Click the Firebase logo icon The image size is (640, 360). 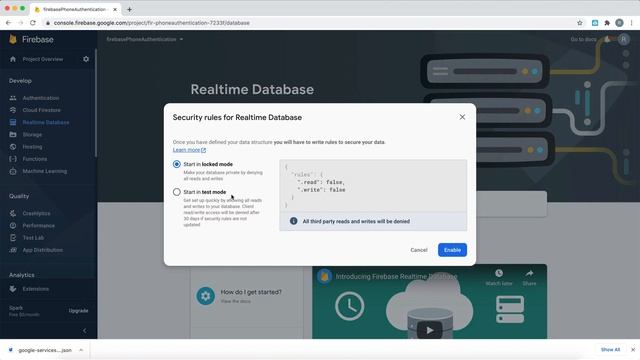(13, 39)
